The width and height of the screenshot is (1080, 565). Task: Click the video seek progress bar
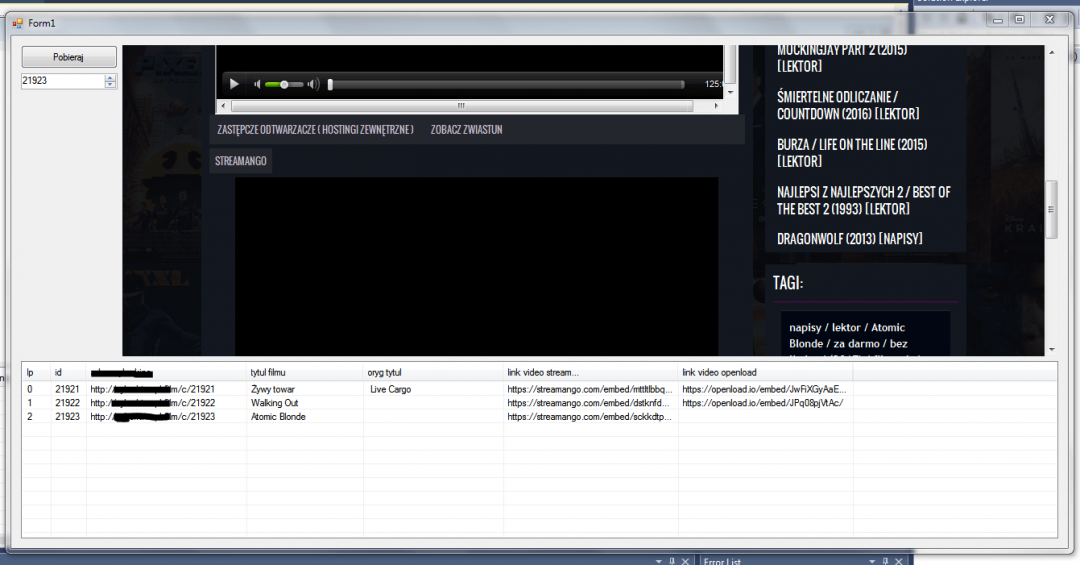tap(510, 85)
